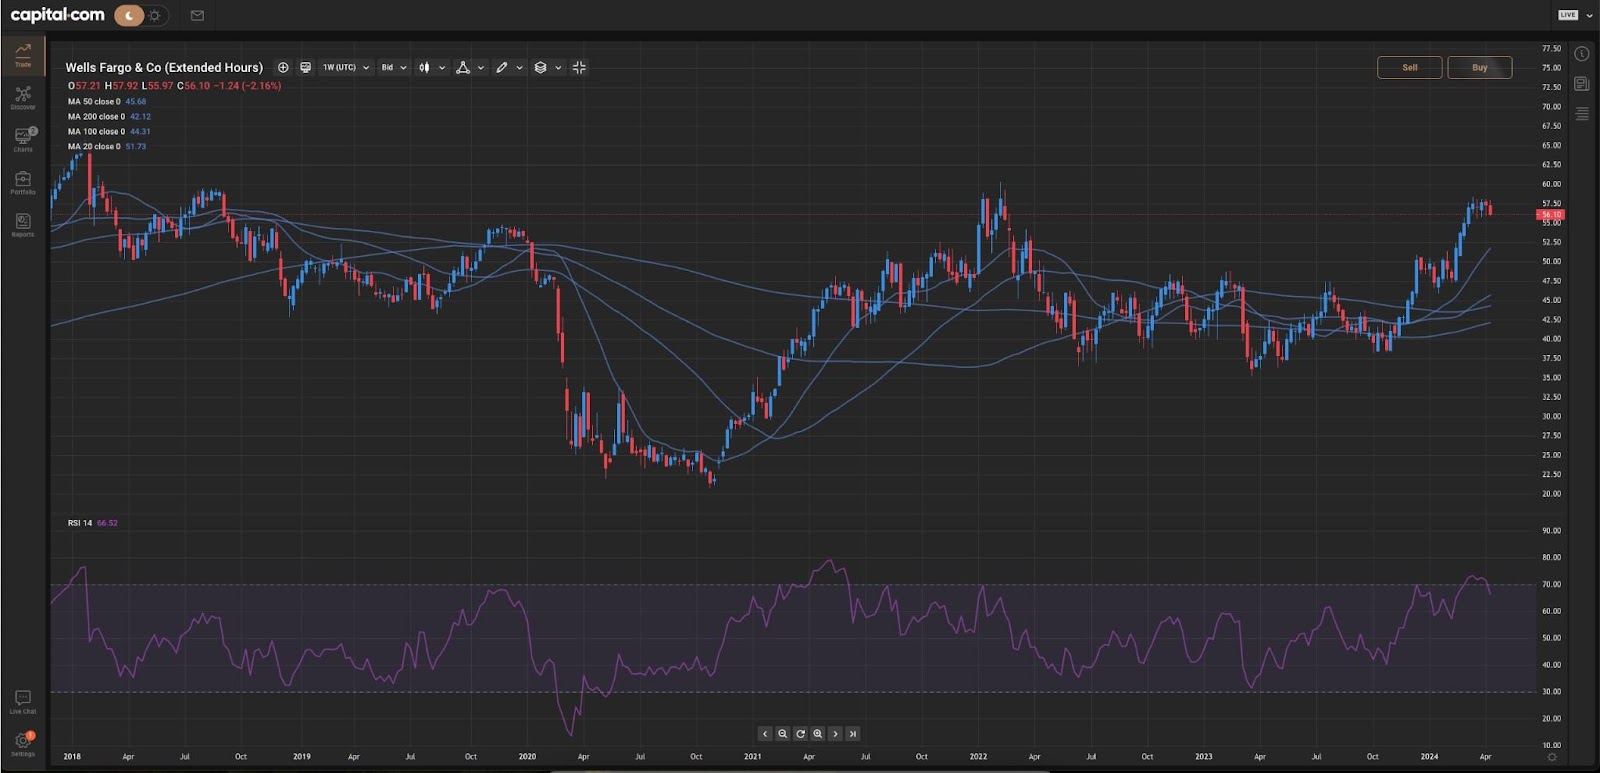Click the 60.00 price level on axis
The image size is (1600, 773).
1551,184
